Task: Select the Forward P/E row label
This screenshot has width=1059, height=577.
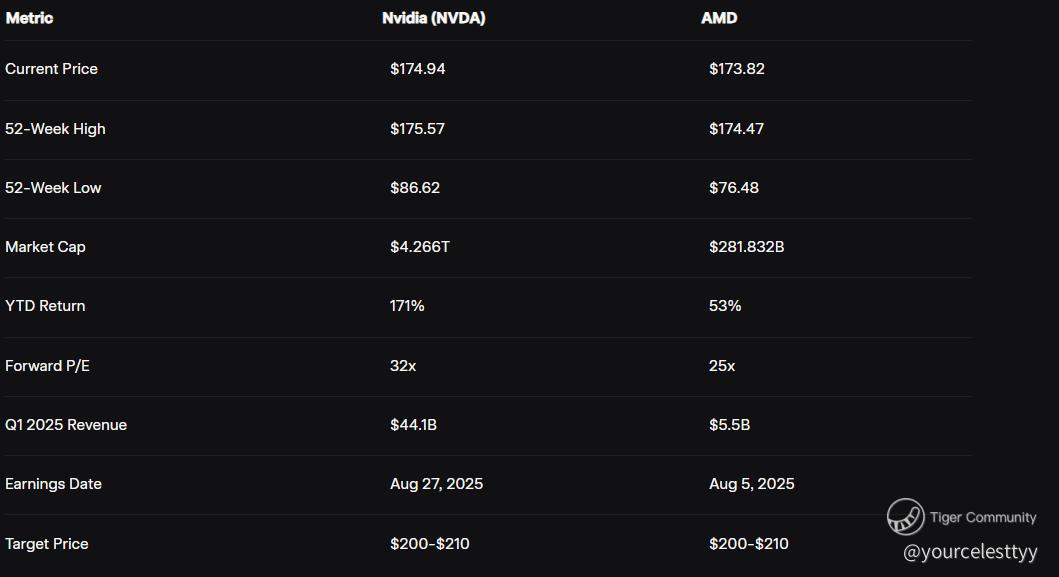Action: (47, 366)
